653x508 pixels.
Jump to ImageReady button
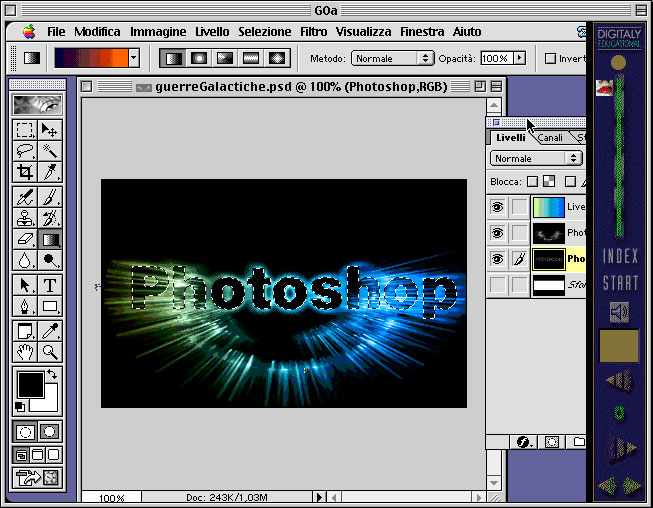point(37,478)
